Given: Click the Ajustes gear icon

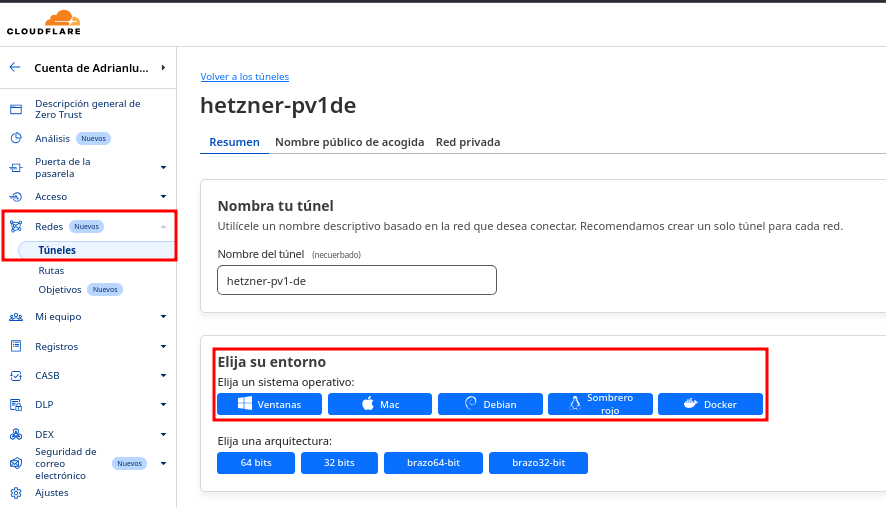Looking at the screenshot, I should [16, 493].
